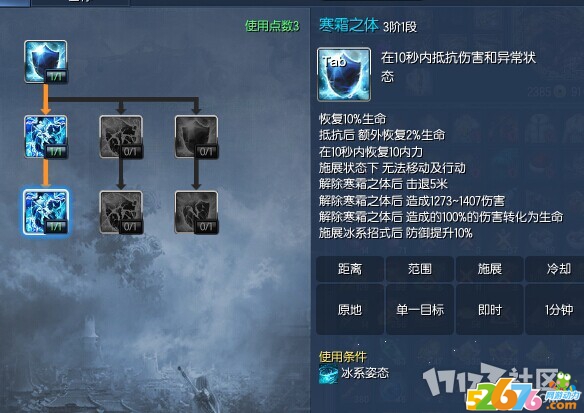Click the 使用条件 label
The image size is (584, 413).
click(x=343, y=357)
